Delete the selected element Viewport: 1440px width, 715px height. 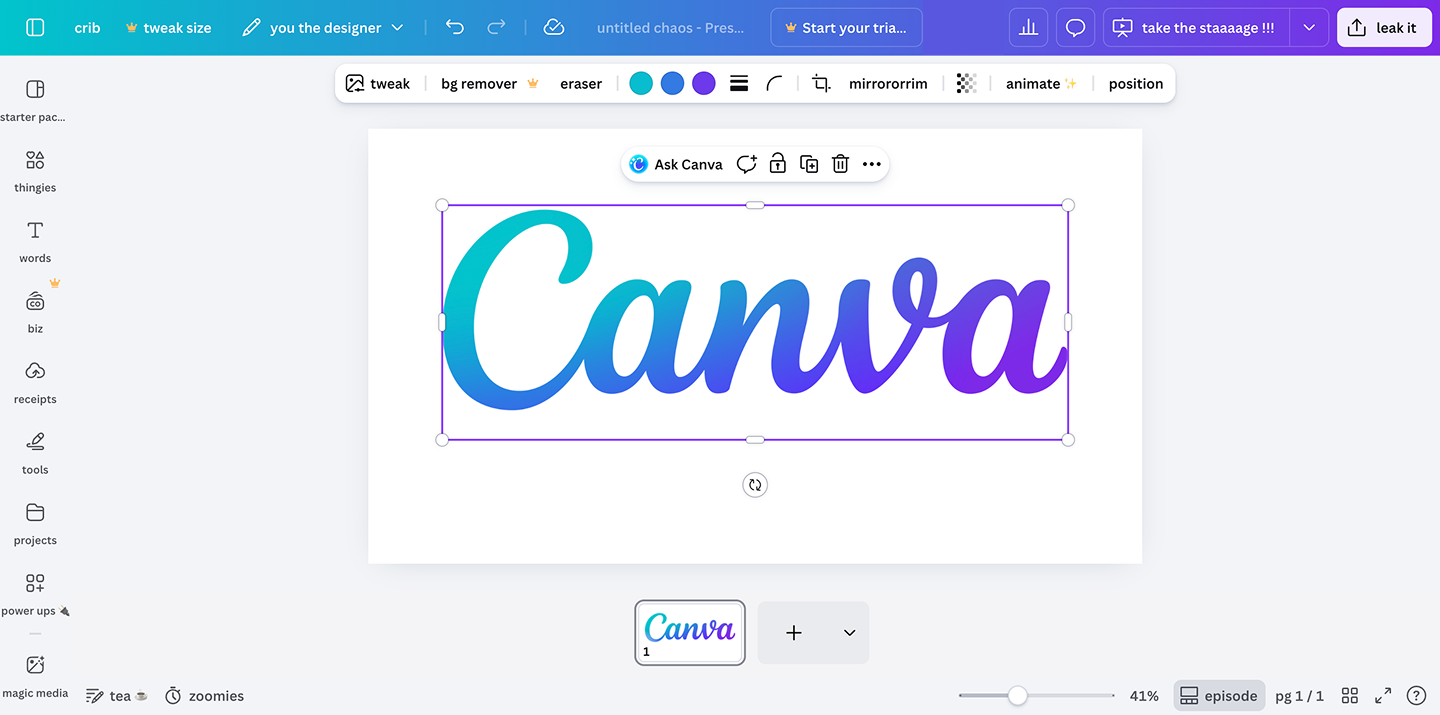tap(840, 164)
